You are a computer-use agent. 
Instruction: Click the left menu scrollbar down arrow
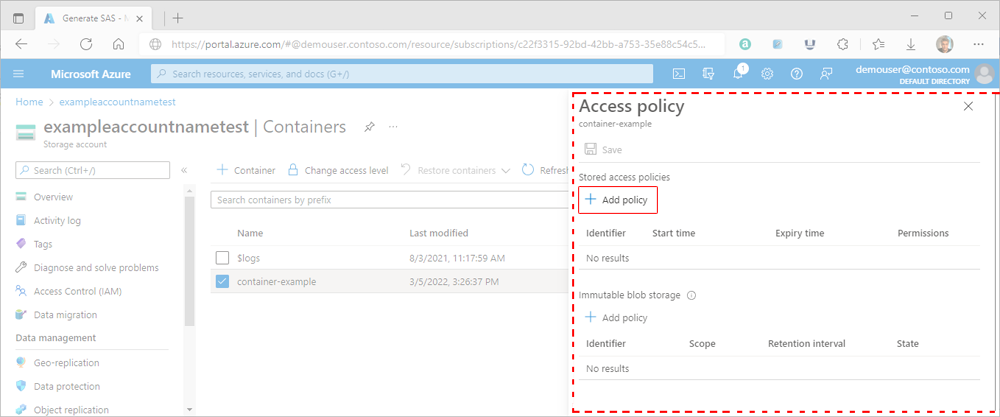click(189, 409)
